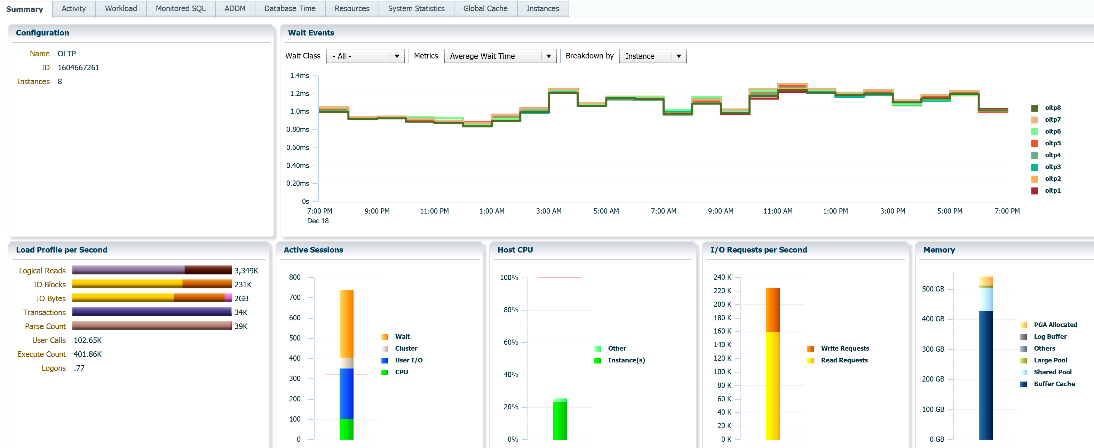Click the Logons value .77
Image resolution: width=1094 pixels, height=448 pixels.
pos(79,368)
